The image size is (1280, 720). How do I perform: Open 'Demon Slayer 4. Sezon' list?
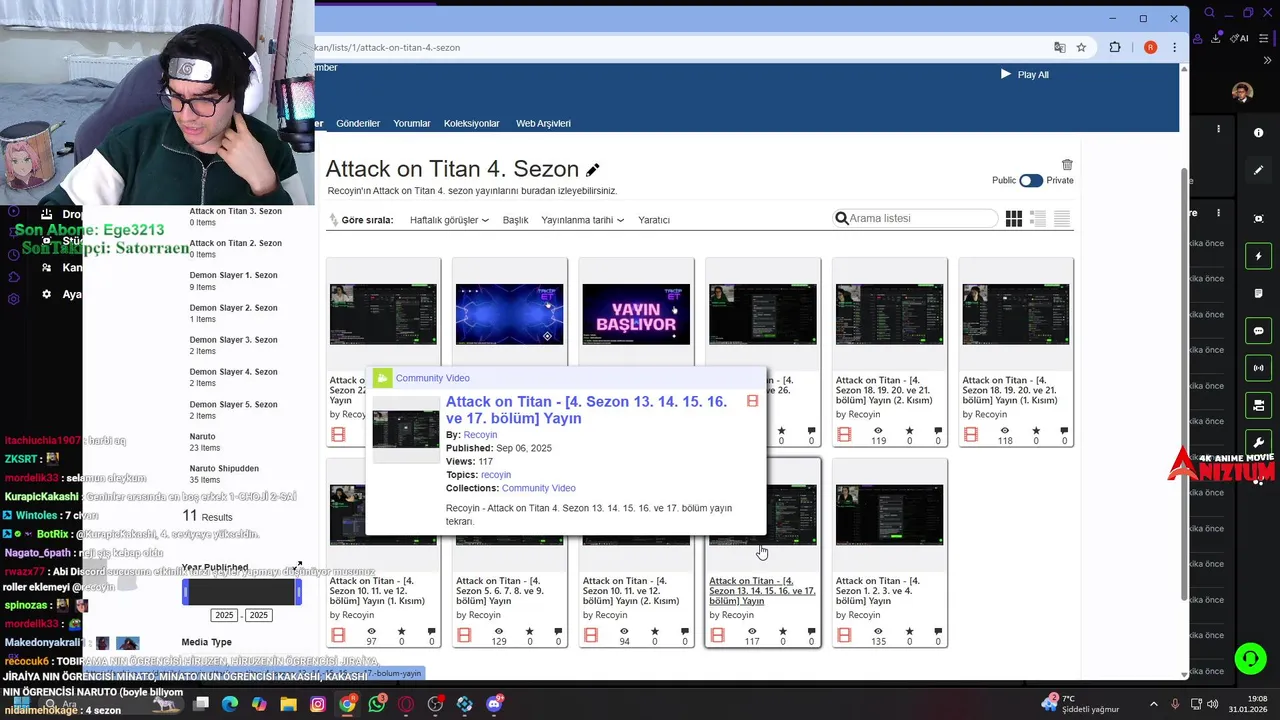coord(233,373)
